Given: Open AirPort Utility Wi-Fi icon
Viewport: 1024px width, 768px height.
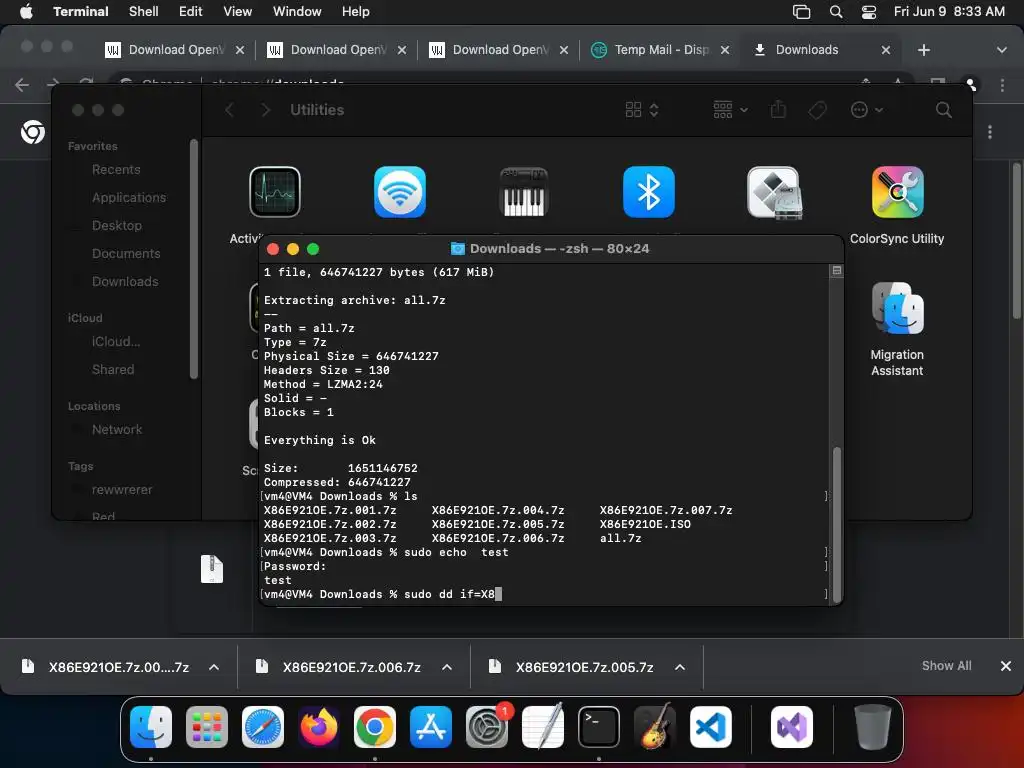Looking at the screenshot, I should [400, 192].
